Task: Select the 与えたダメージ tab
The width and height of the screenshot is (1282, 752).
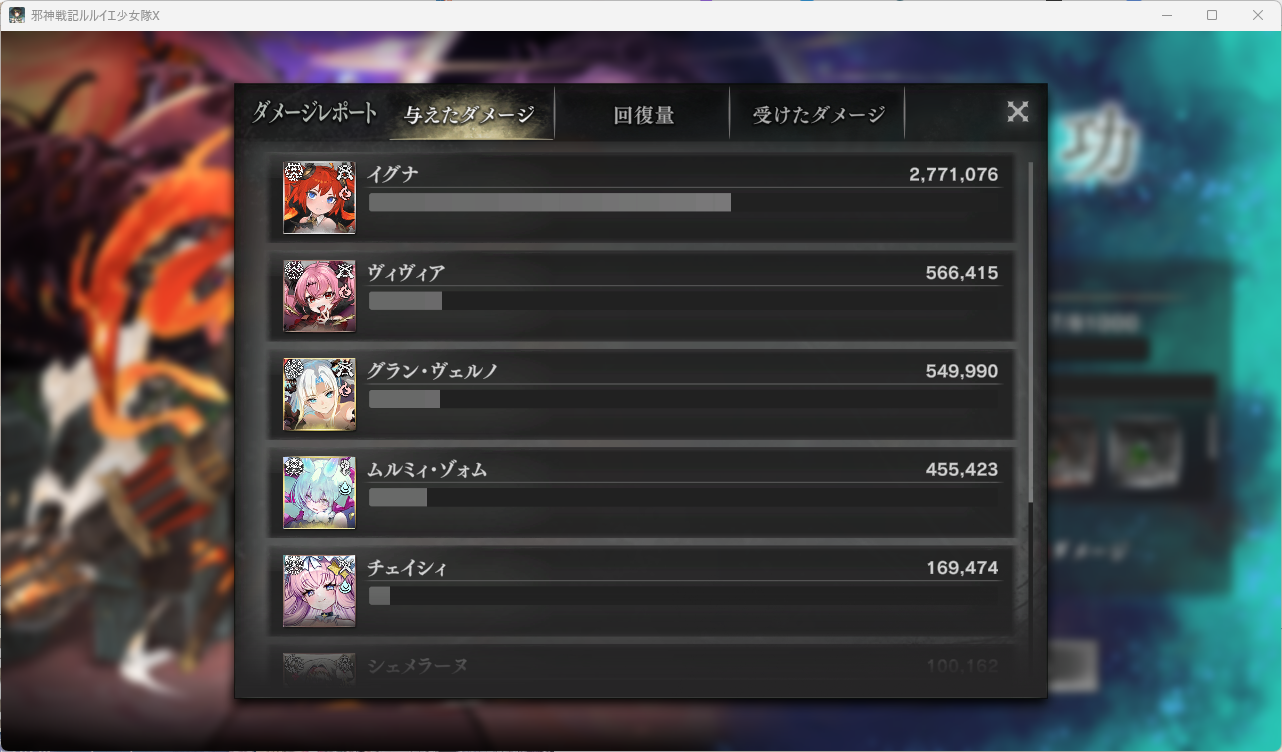Action: [470, 114]
